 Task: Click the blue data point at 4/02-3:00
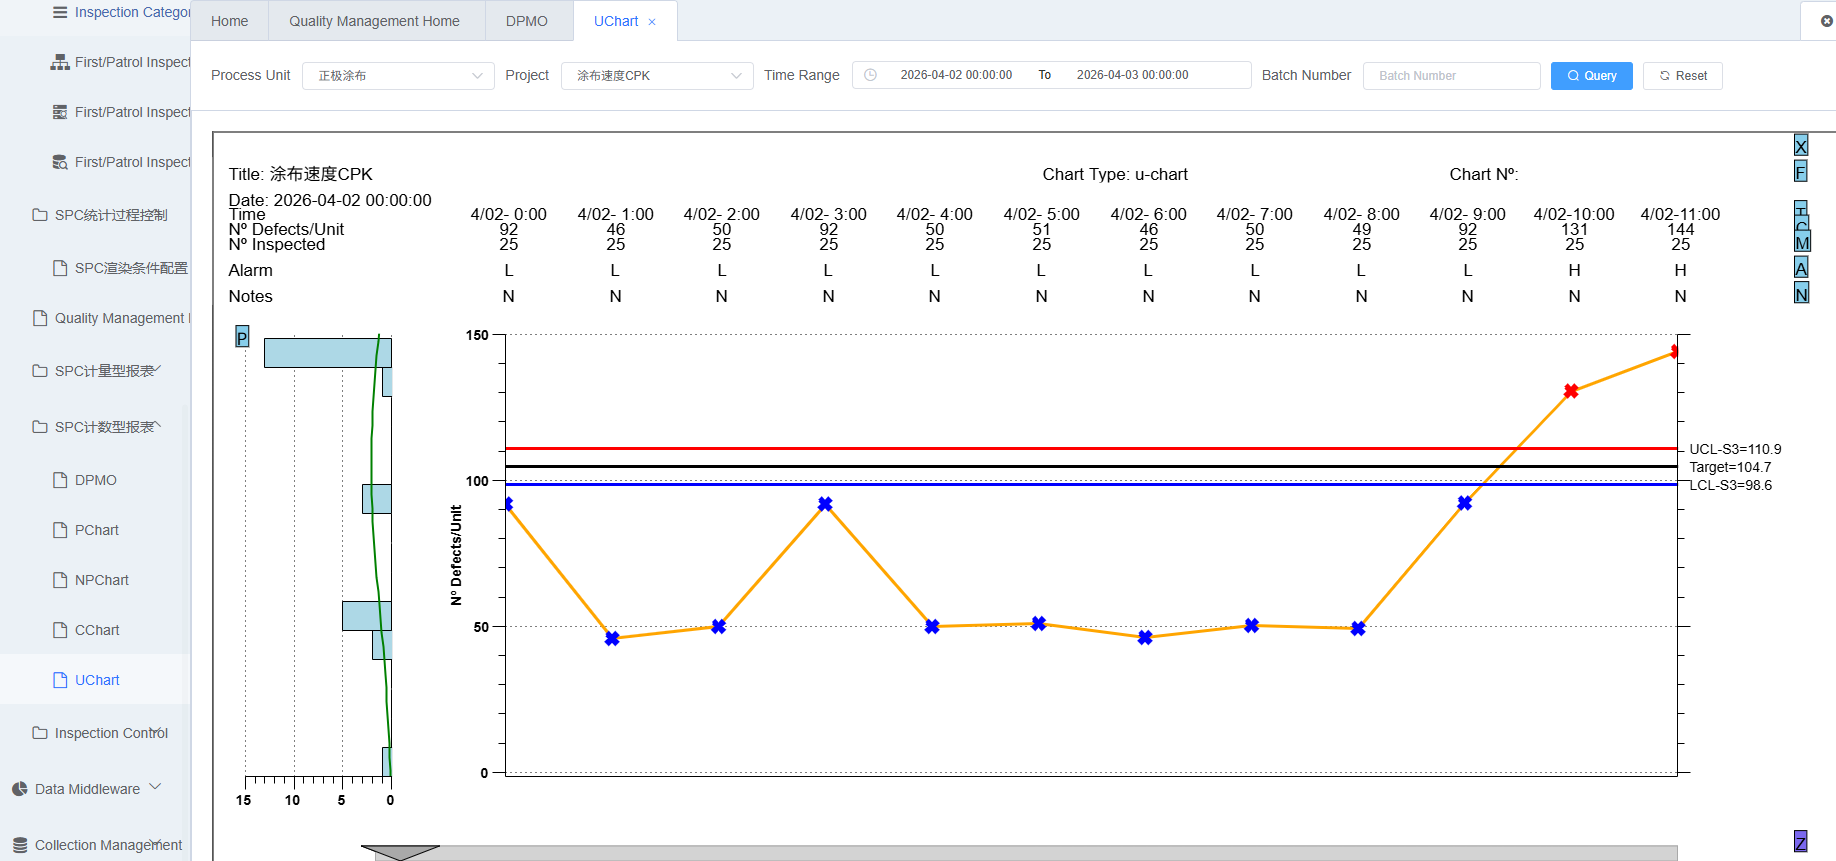[x=825, y=504]
